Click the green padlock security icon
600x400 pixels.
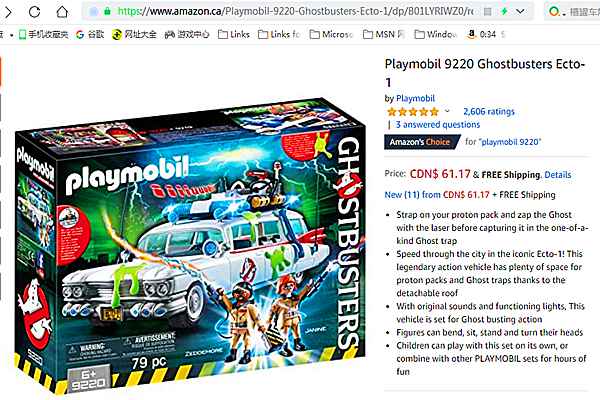click(108, 11)
